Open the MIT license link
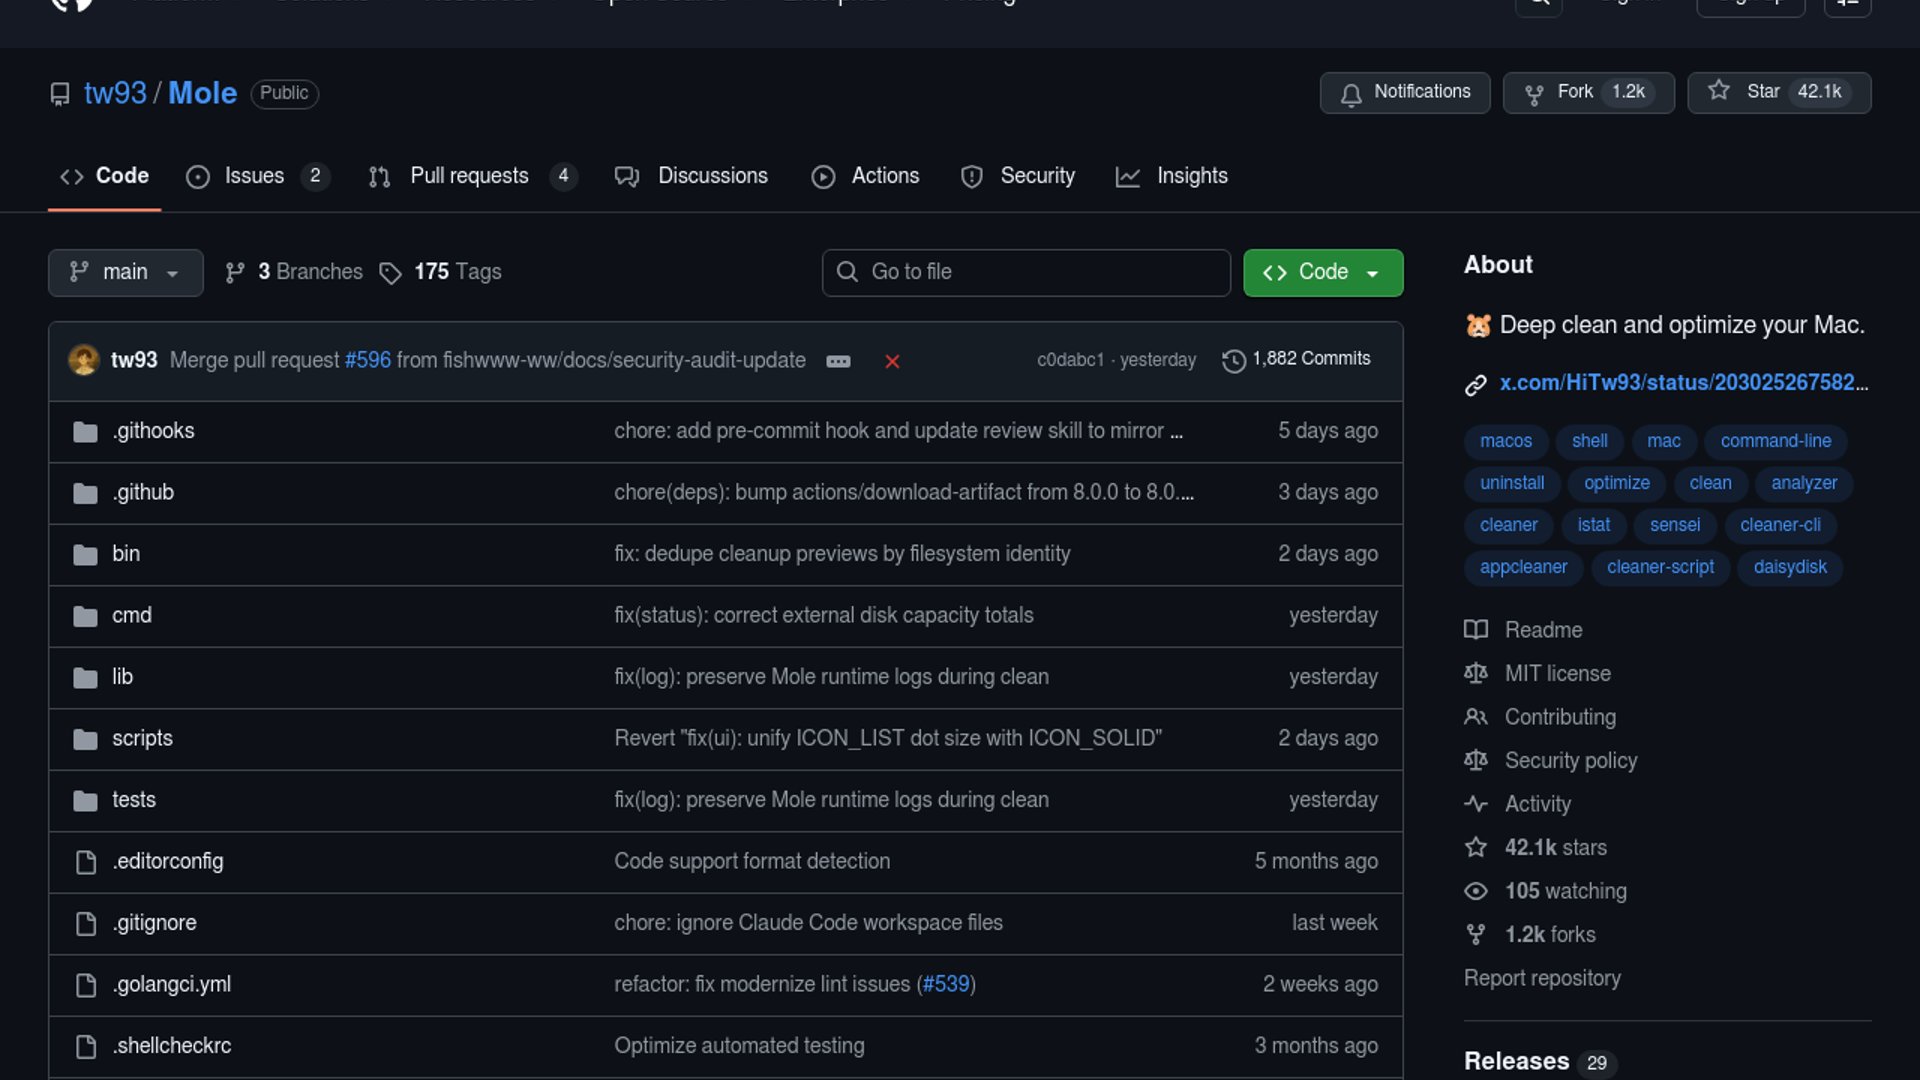The image size is (1920, 1080). (1557, 673)
